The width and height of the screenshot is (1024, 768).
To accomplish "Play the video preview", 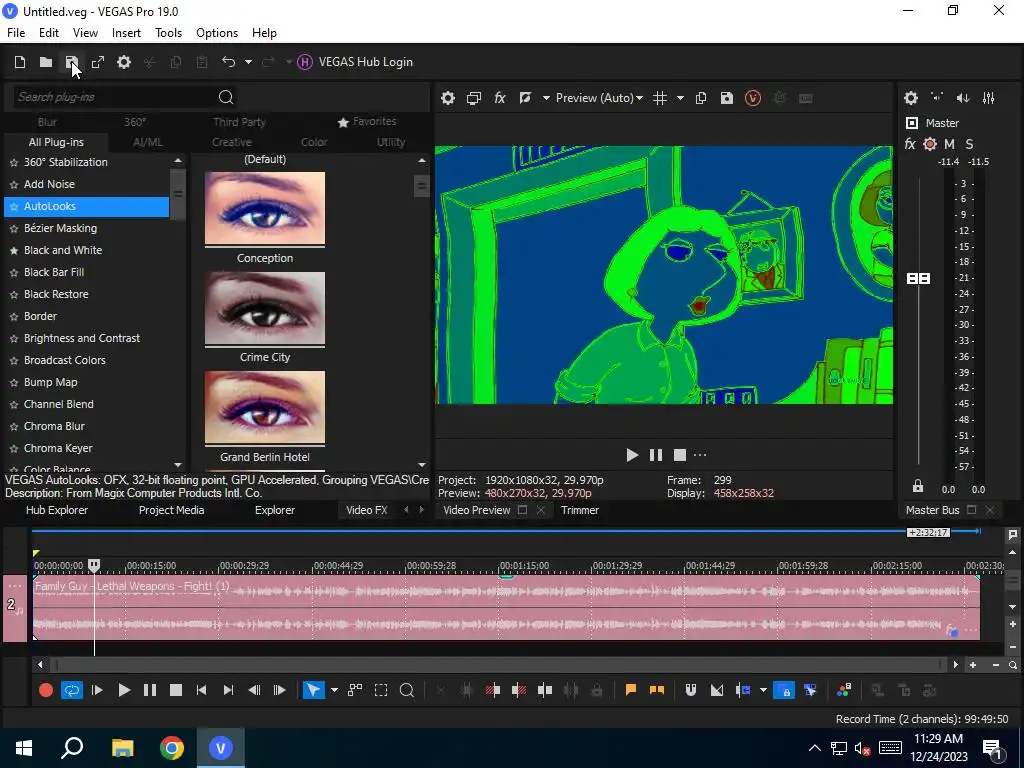I will (632, 455).
